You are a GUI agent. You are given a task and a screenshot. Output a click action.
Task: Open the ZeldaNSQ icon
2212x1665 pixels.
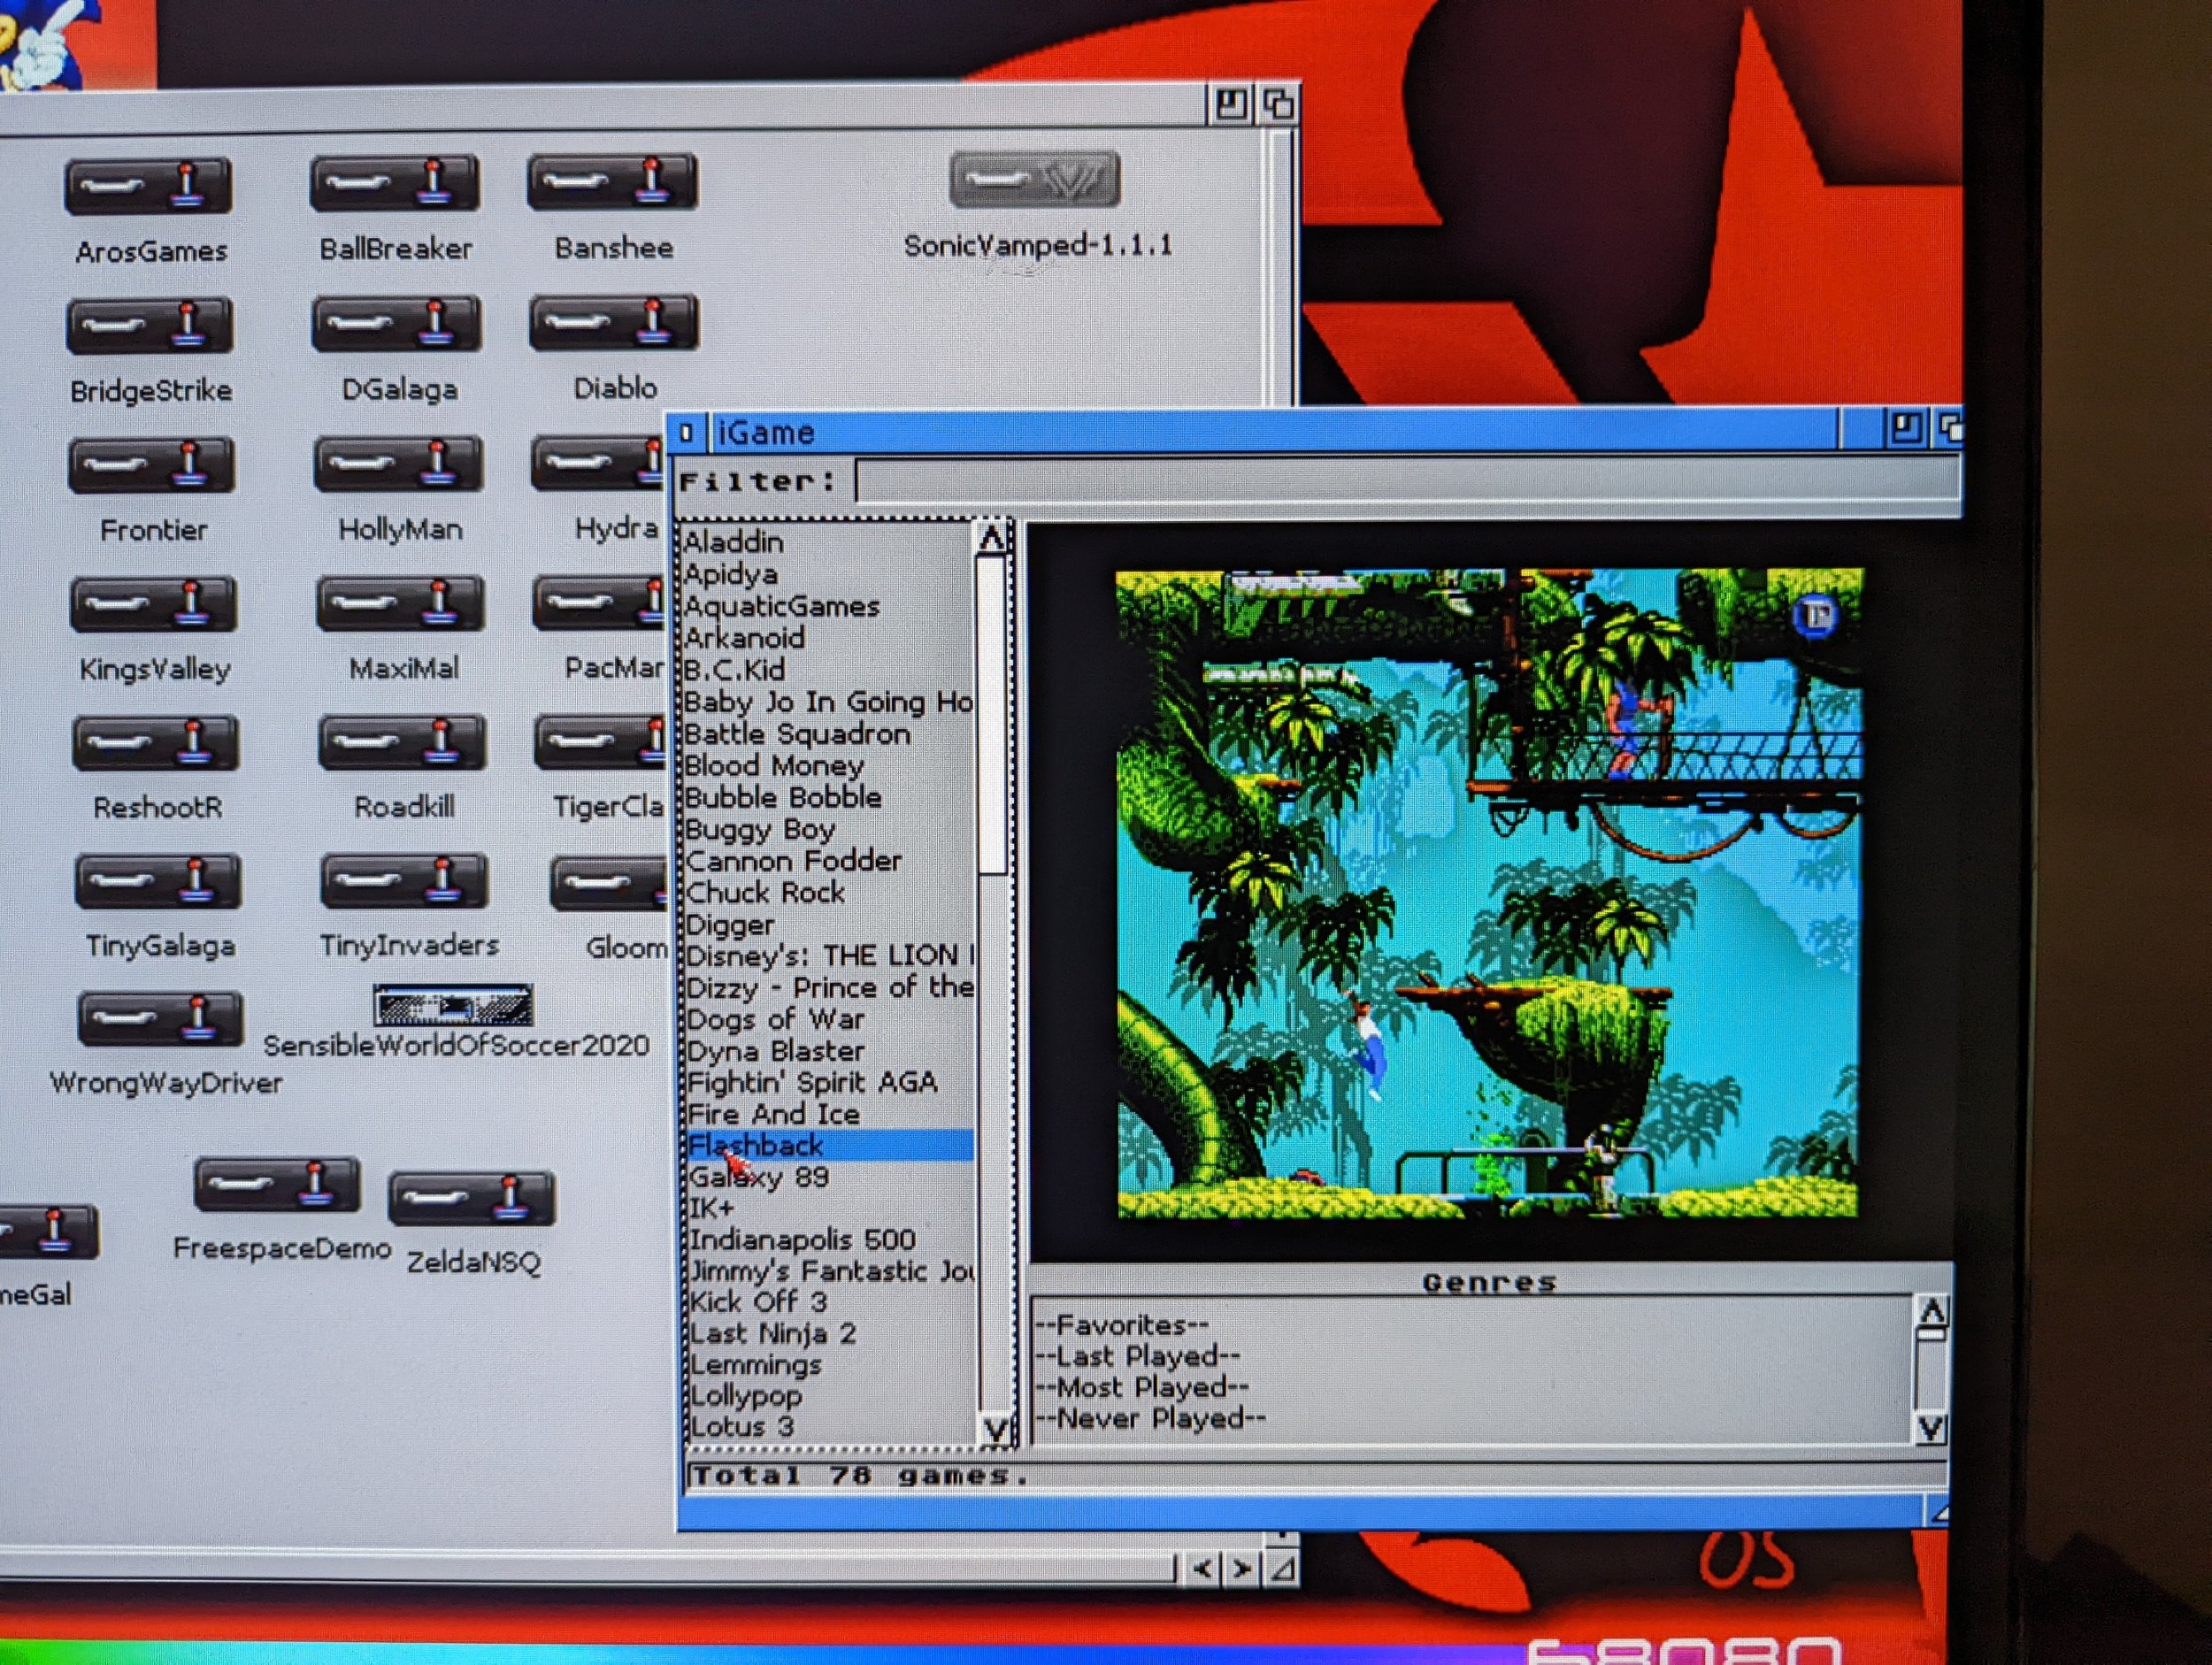click(x=471, y=1198)
